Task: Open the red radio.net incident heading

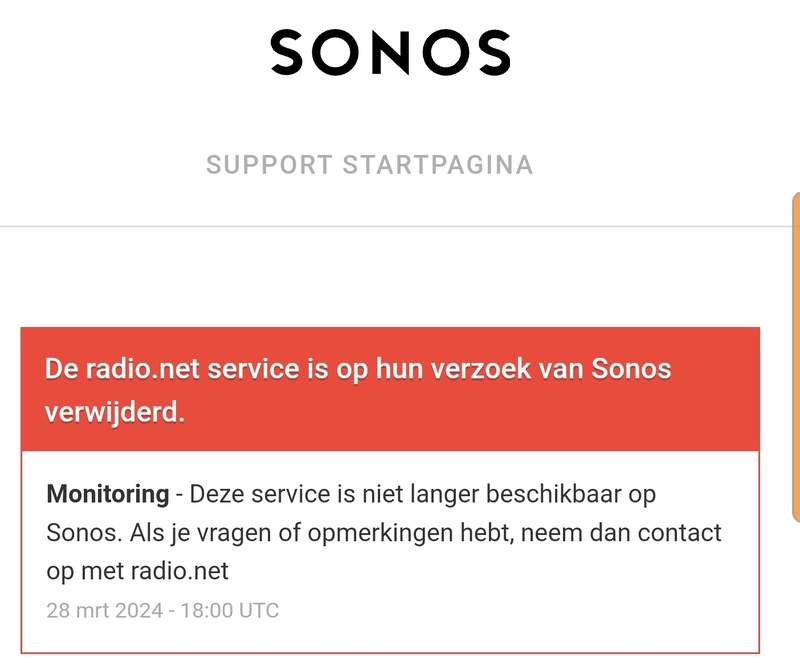Action: tap(358, 390)
